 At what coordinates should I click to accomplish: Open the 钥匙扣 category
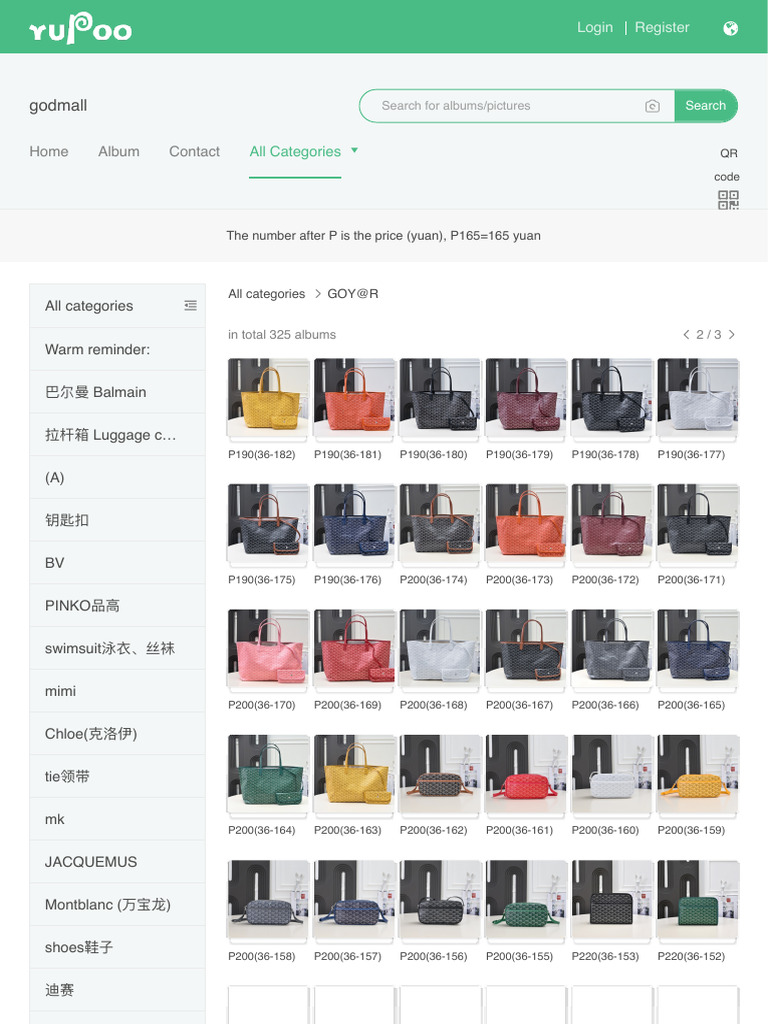pyautogui.click(x=118, y=520)
